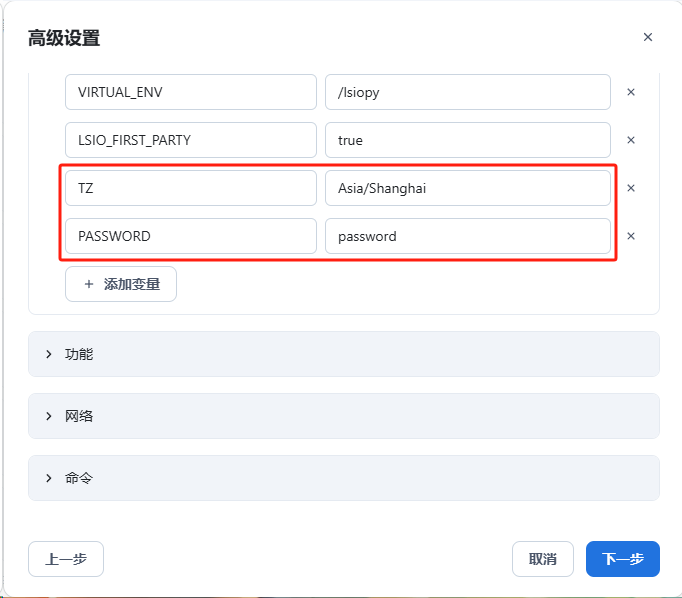Delete the TZ variable row
This screenshot has height=598, width=682.
(631, 188)
